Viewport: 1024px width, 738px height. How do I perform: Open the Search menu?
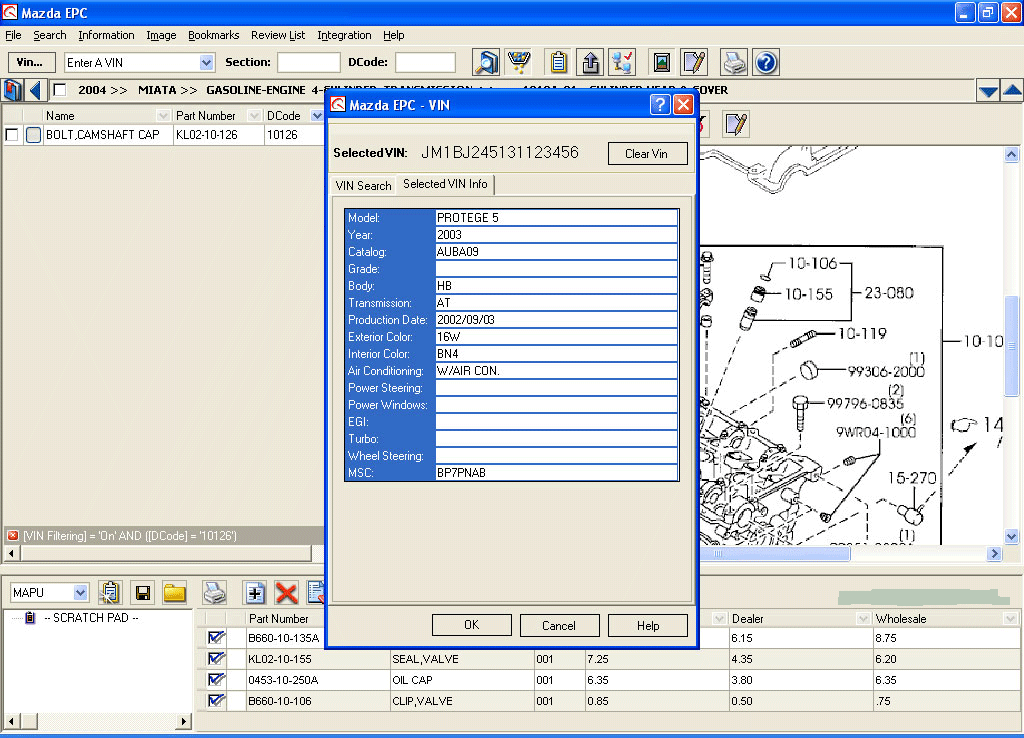[x=50, y=35]
